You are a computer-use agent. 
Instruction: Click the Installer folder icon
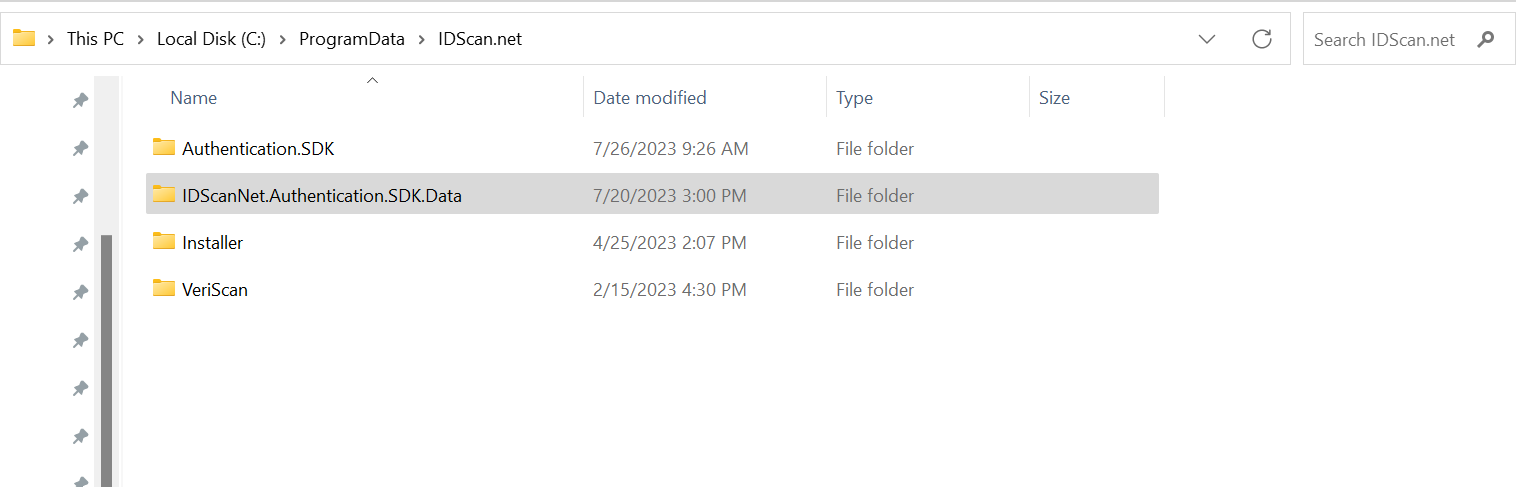[x=164, y=242]
